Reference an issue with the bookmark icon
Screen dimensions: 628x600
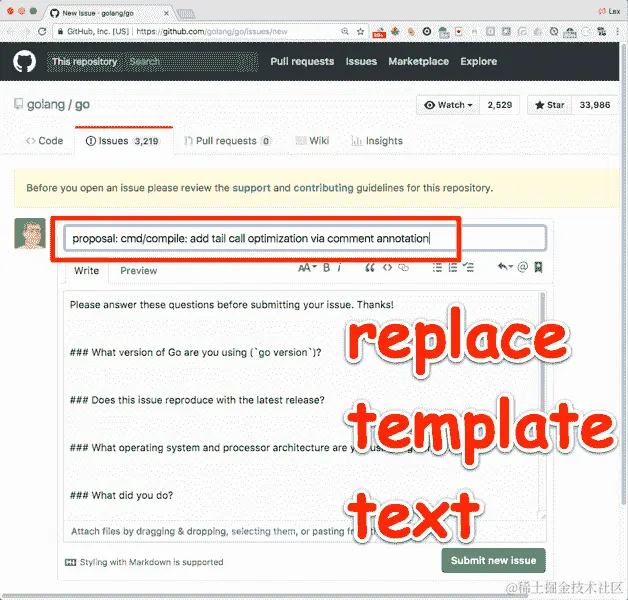click(539, 267)
